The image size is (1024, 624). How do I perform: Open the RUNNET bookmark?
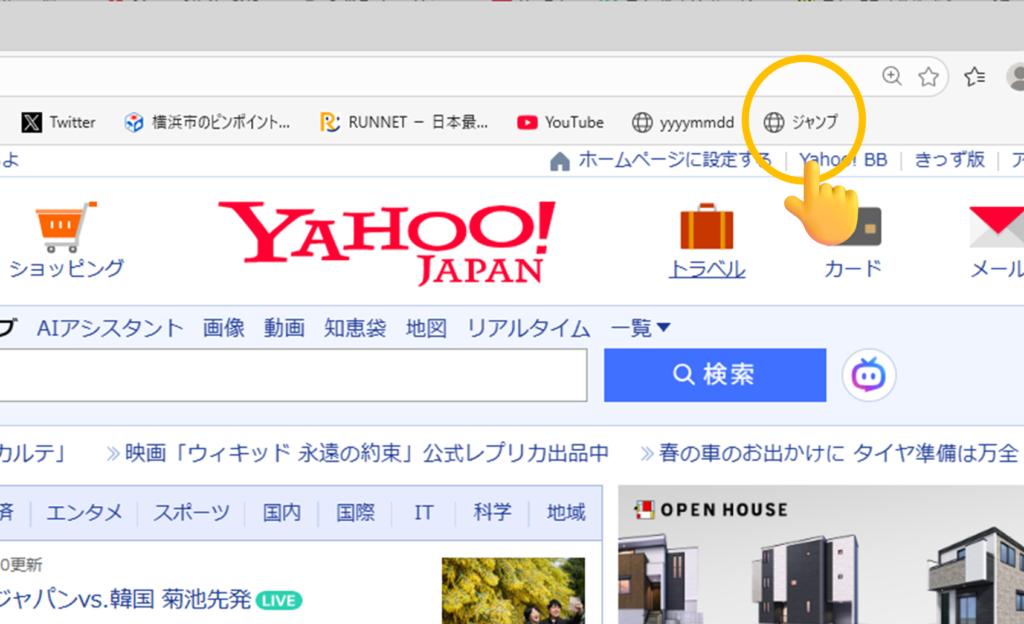tap(404, 122)
